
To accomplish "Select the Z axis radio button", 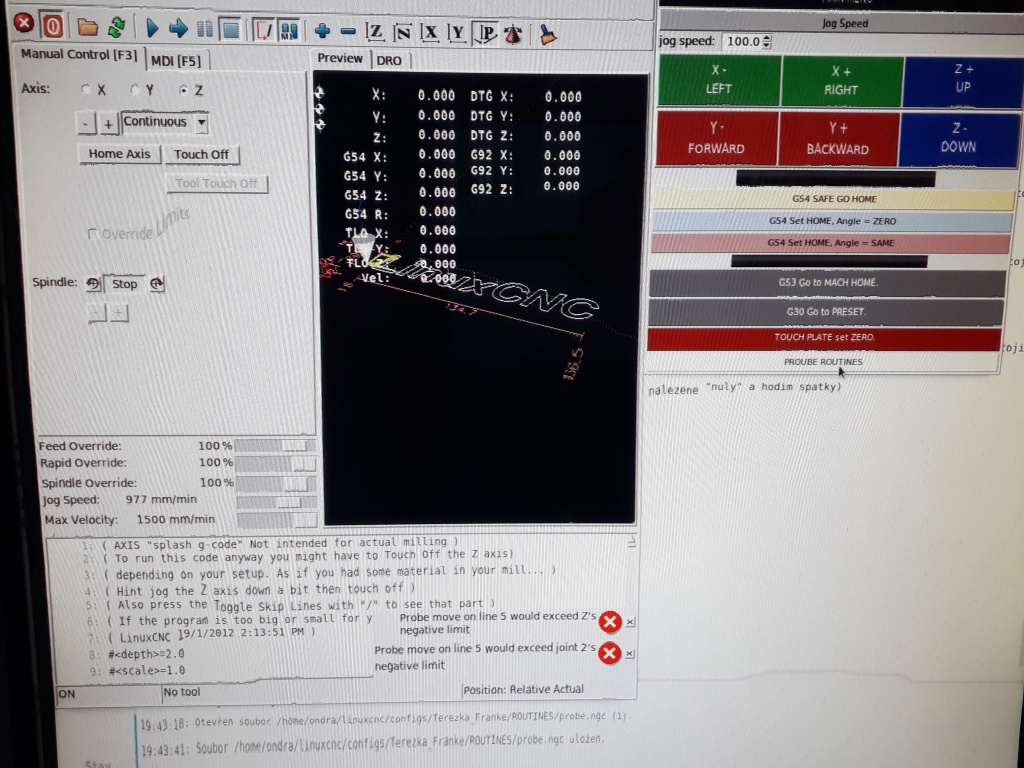I will [184, 90].
